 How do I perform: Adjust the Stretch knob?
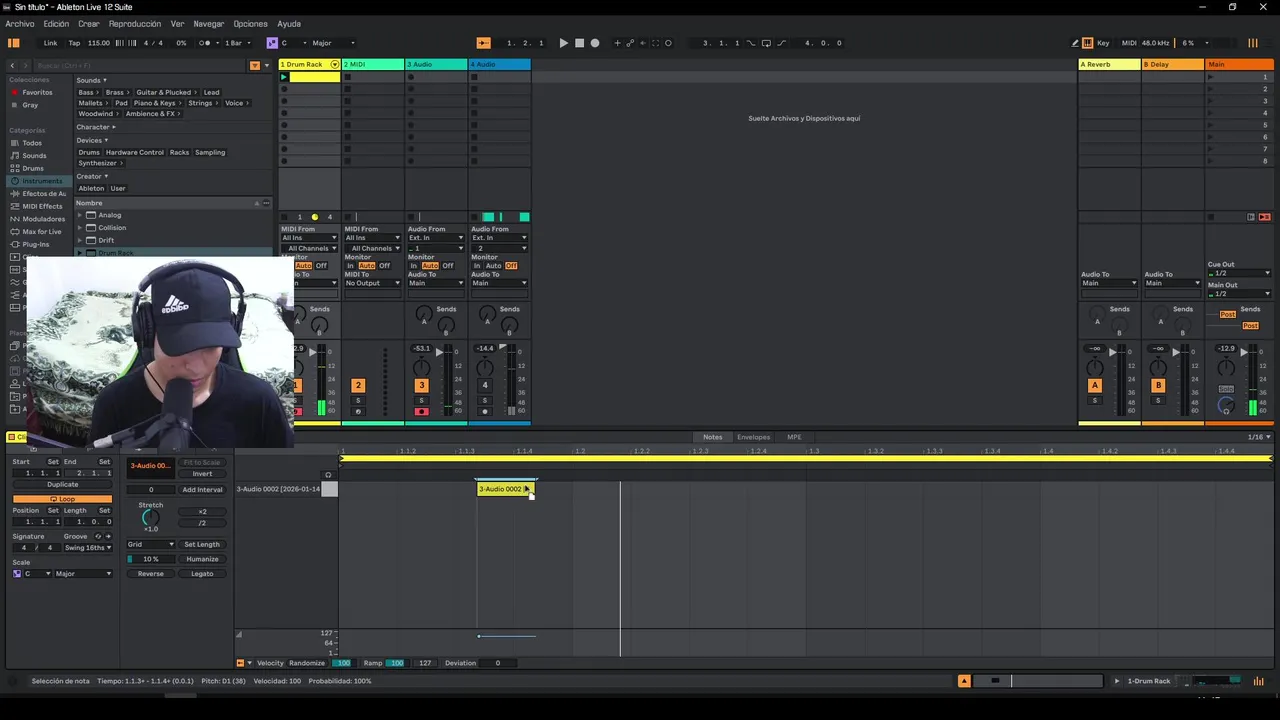pyautogui.click(x=151, y=517)
